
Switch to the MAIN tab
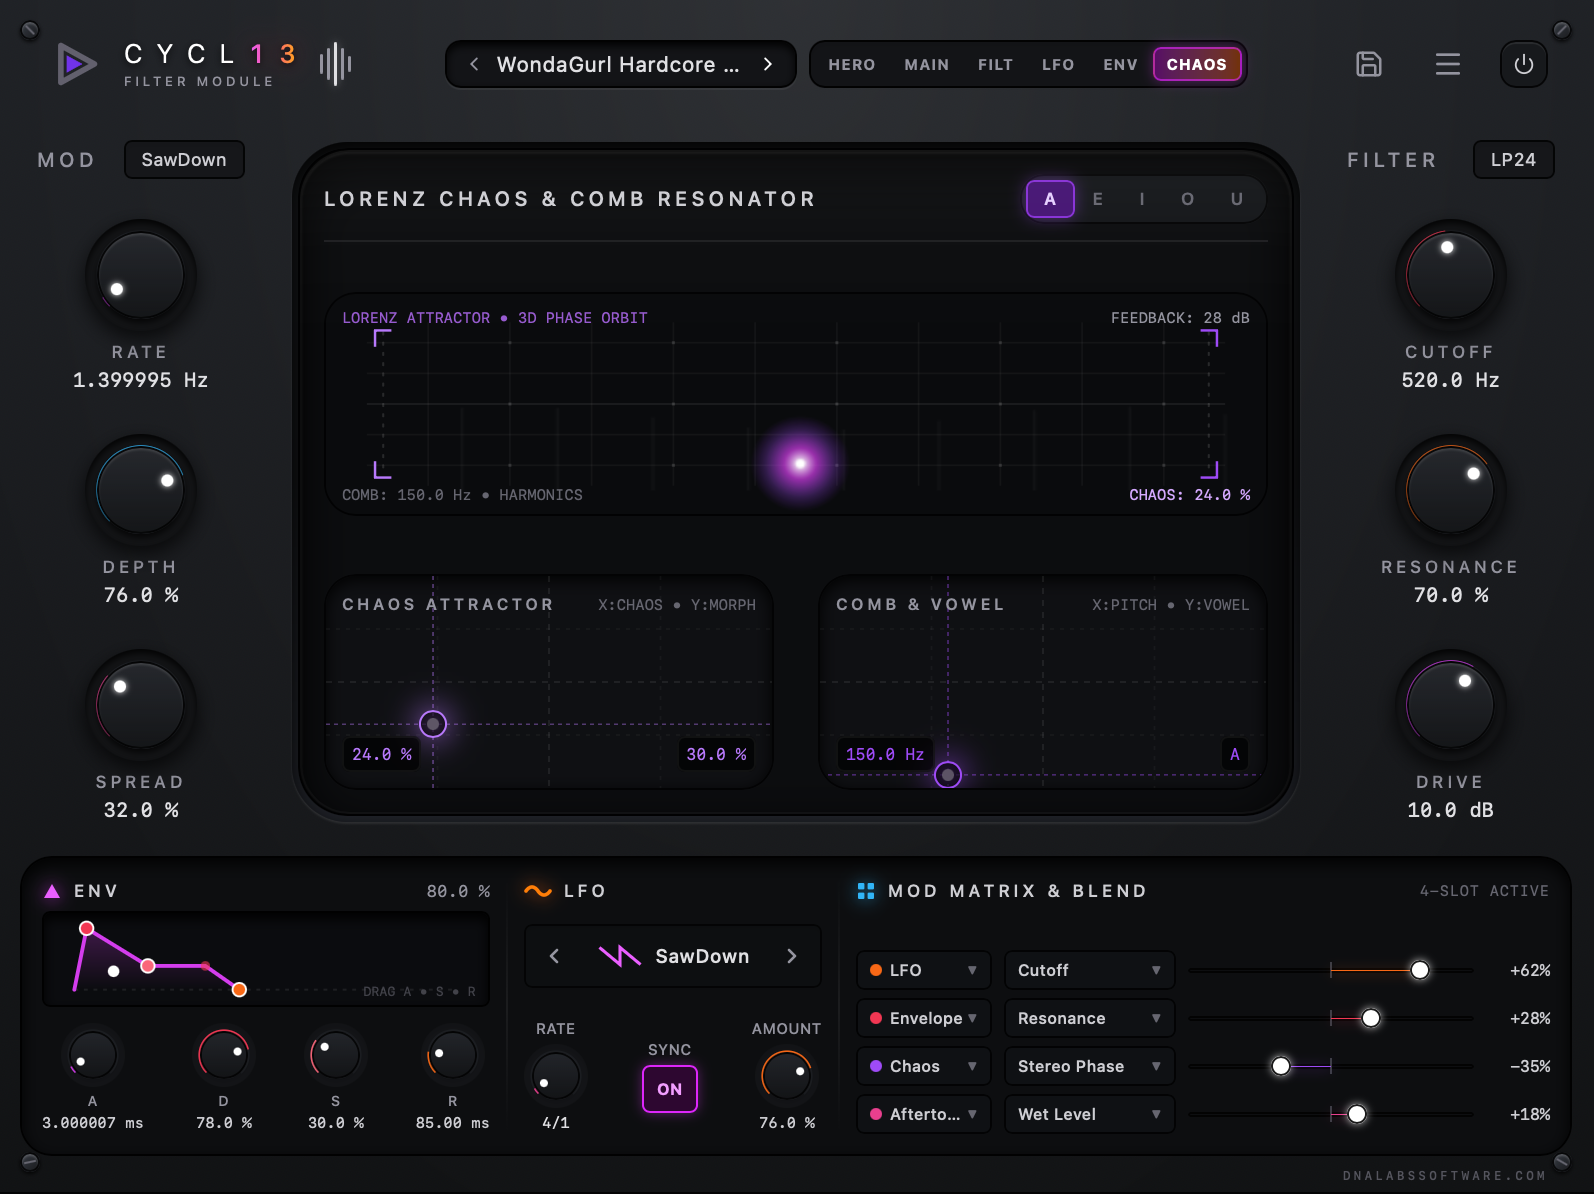point(927,64)
